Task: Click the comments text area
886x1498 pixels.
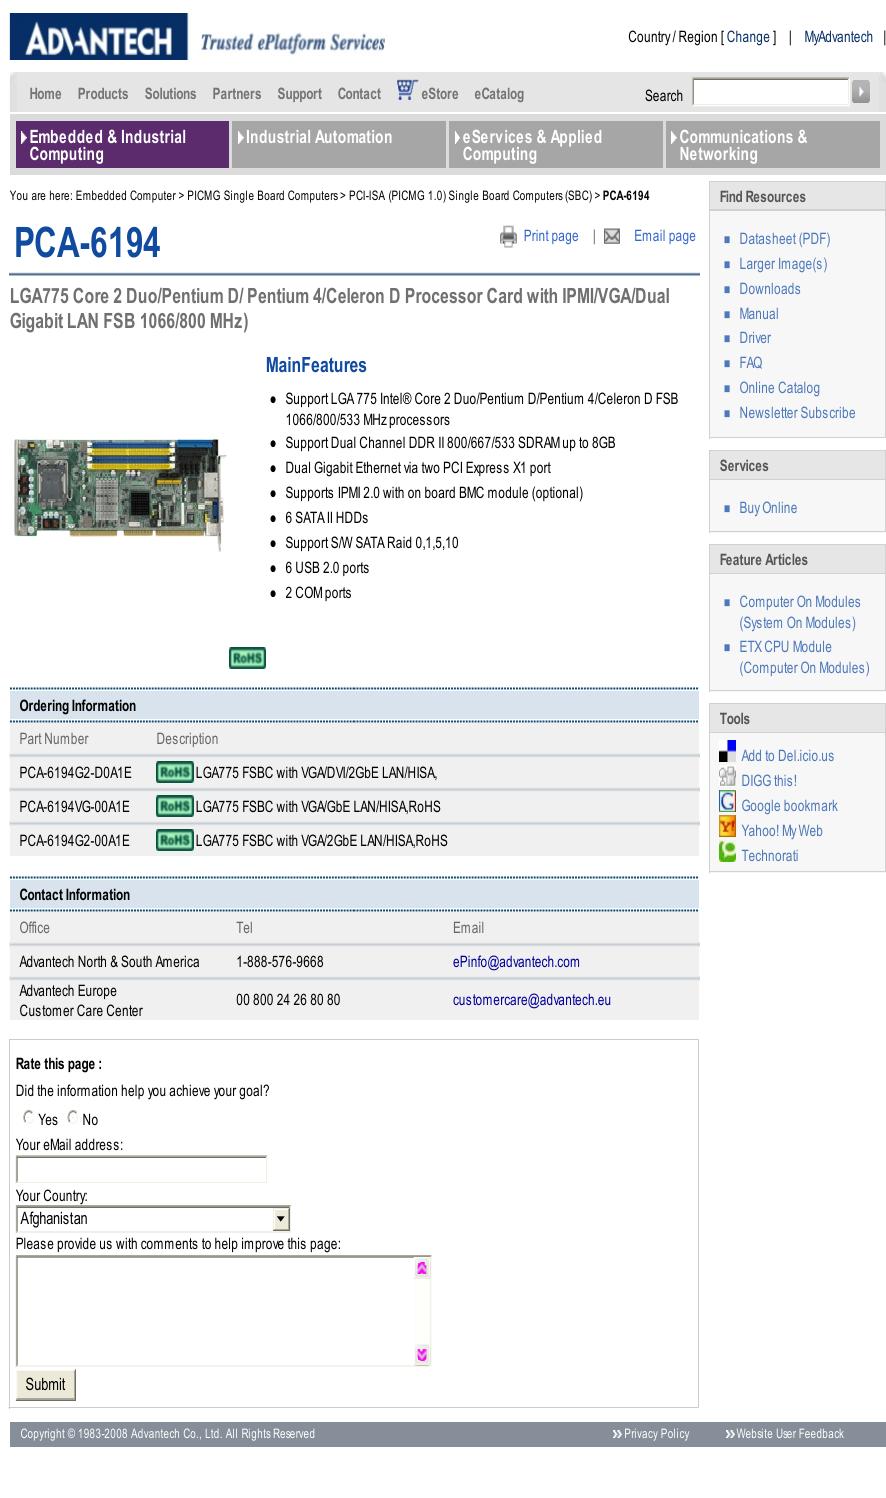Action: 216,1311
